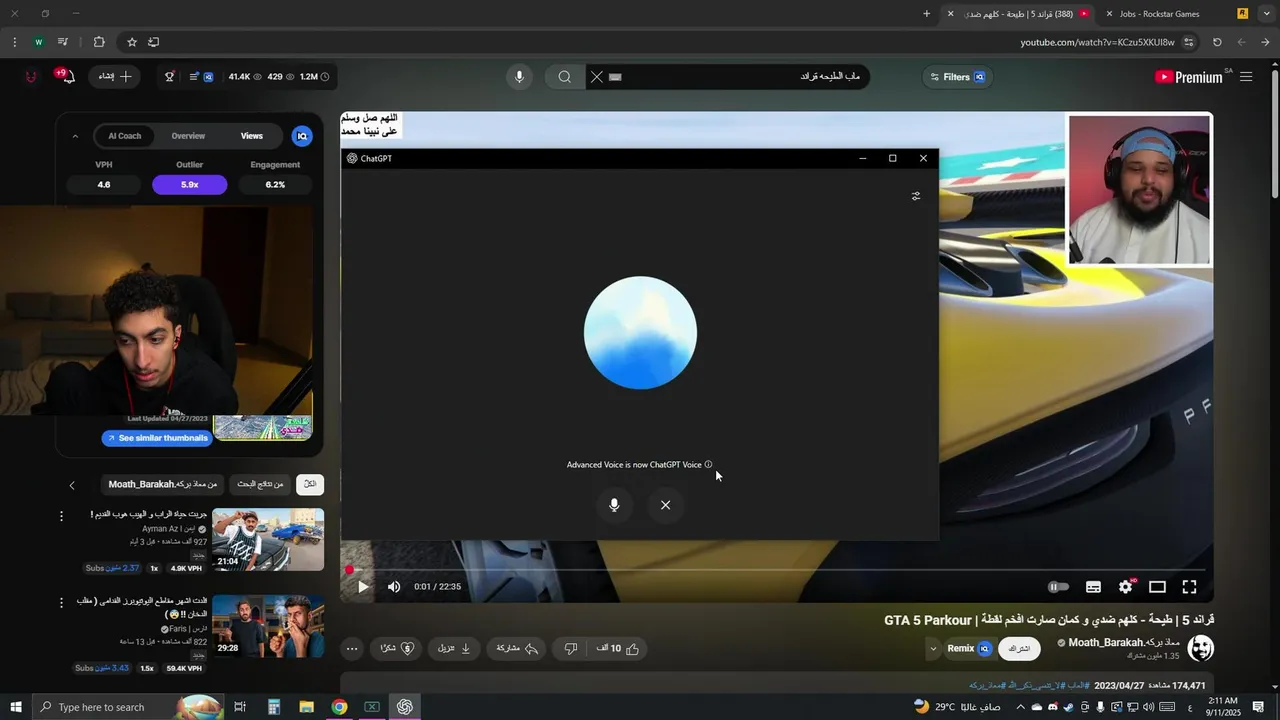Click the trophy icon in vidIQ toolbar
Image resolution: width=1280 pixels, height=720 pixels.
(x=169, y=76)
